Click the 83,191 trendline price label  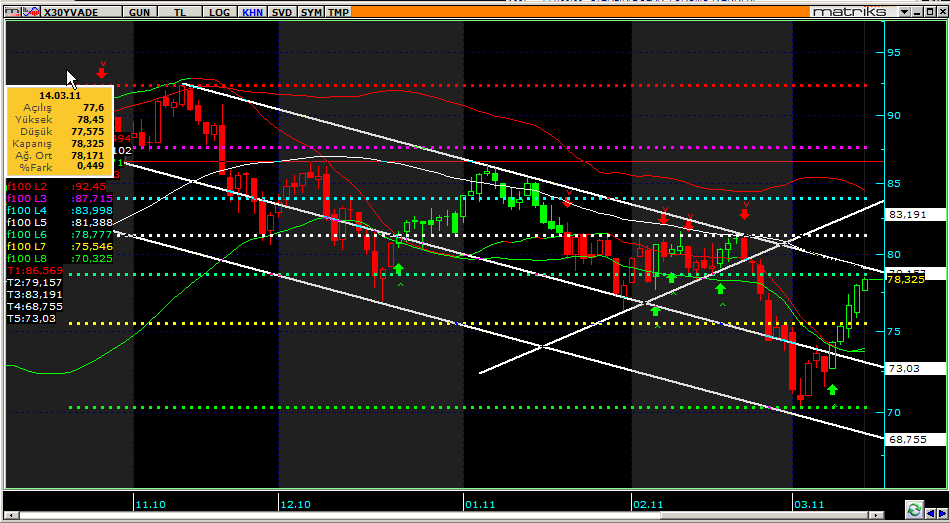click(905, 214)
